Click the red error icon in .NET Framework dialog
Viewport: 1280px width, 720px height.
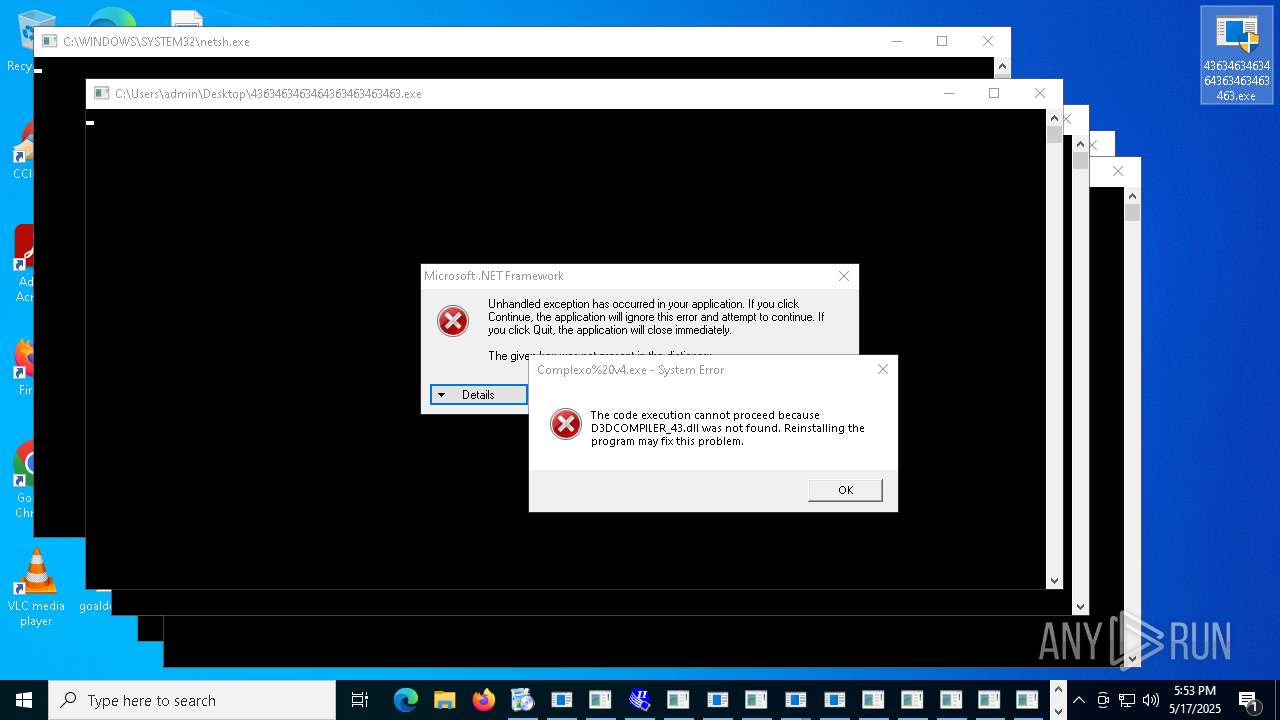tap(453, 321)
